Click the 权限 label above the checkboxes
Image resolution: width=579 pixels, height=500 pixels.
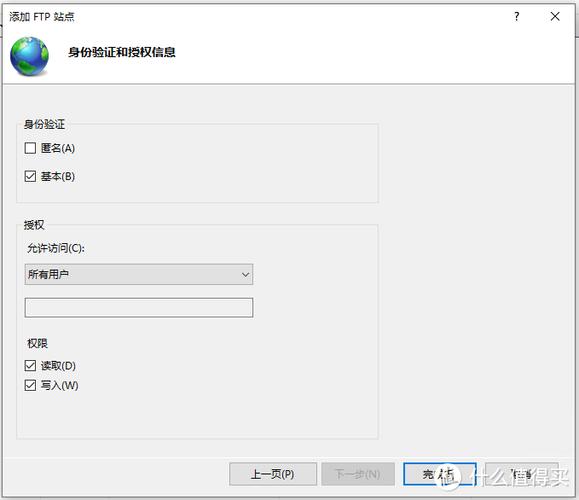[x=37, y=343]
